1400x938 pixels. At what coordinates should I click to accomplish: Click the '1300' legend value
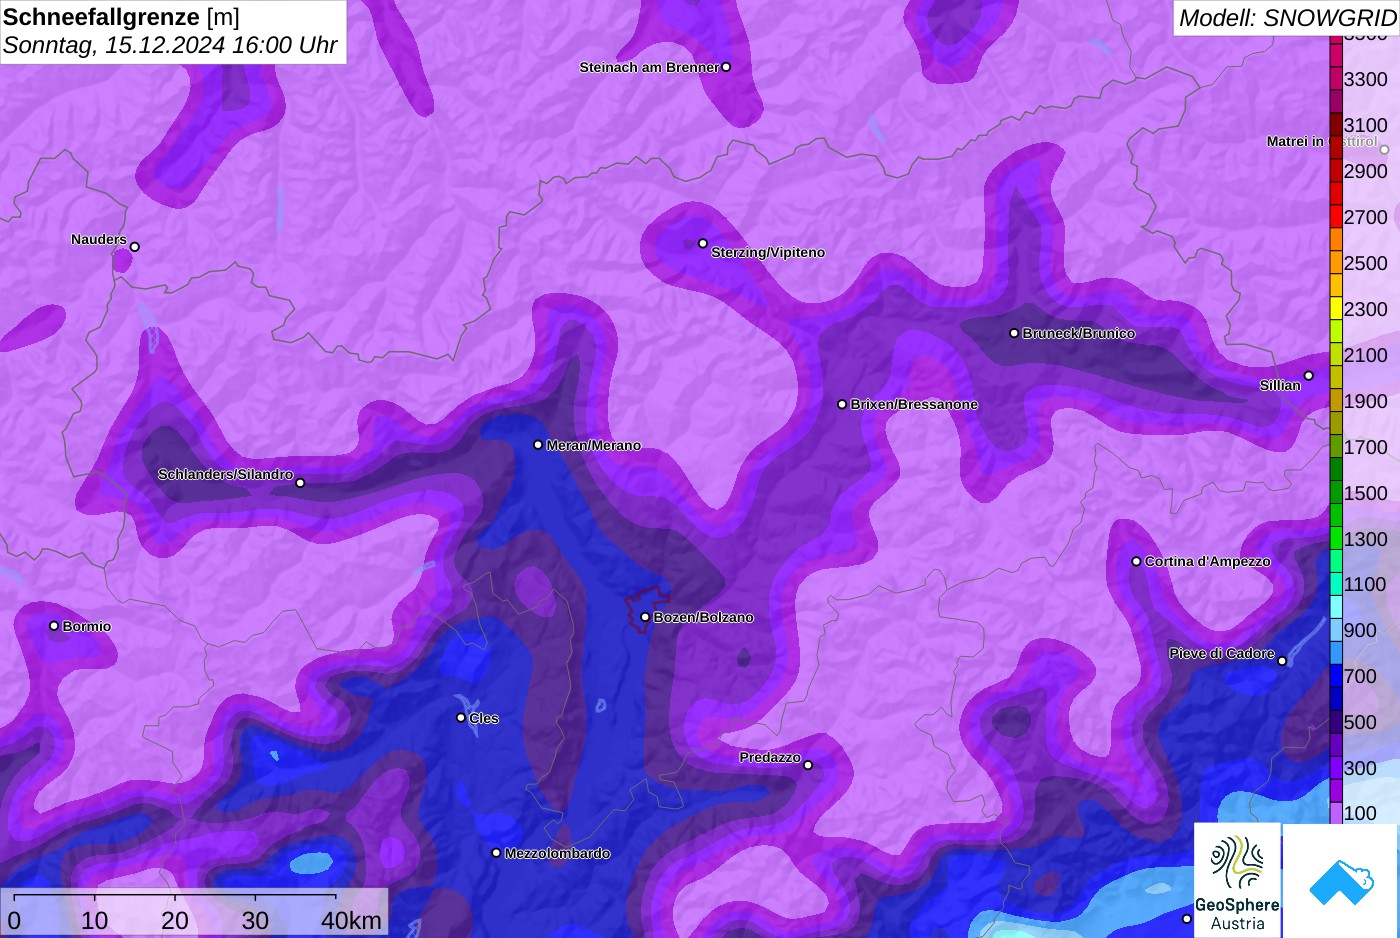[x=1365, y=539]
